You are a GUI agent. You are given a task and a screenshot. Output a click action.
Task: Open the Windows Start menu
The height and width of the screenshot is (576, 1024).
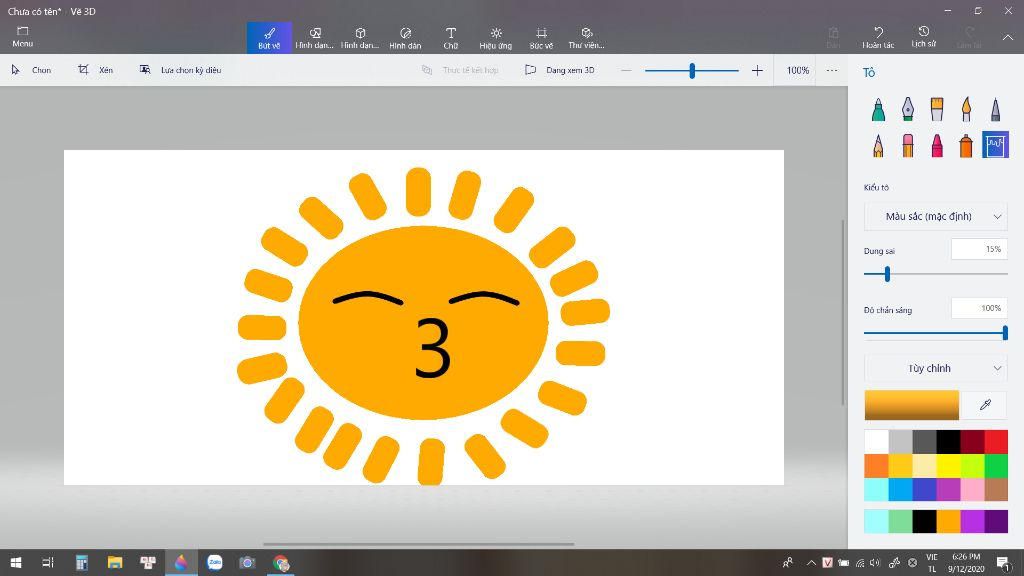[16, 562]
